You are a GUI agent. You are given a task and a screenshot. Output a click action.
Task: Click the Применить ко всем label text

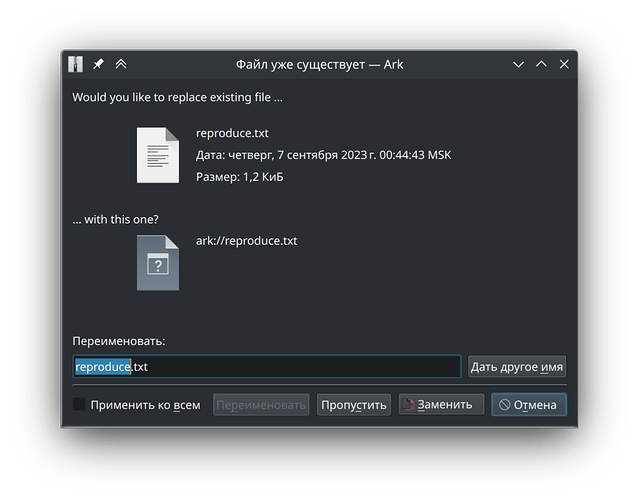(145, 405)
